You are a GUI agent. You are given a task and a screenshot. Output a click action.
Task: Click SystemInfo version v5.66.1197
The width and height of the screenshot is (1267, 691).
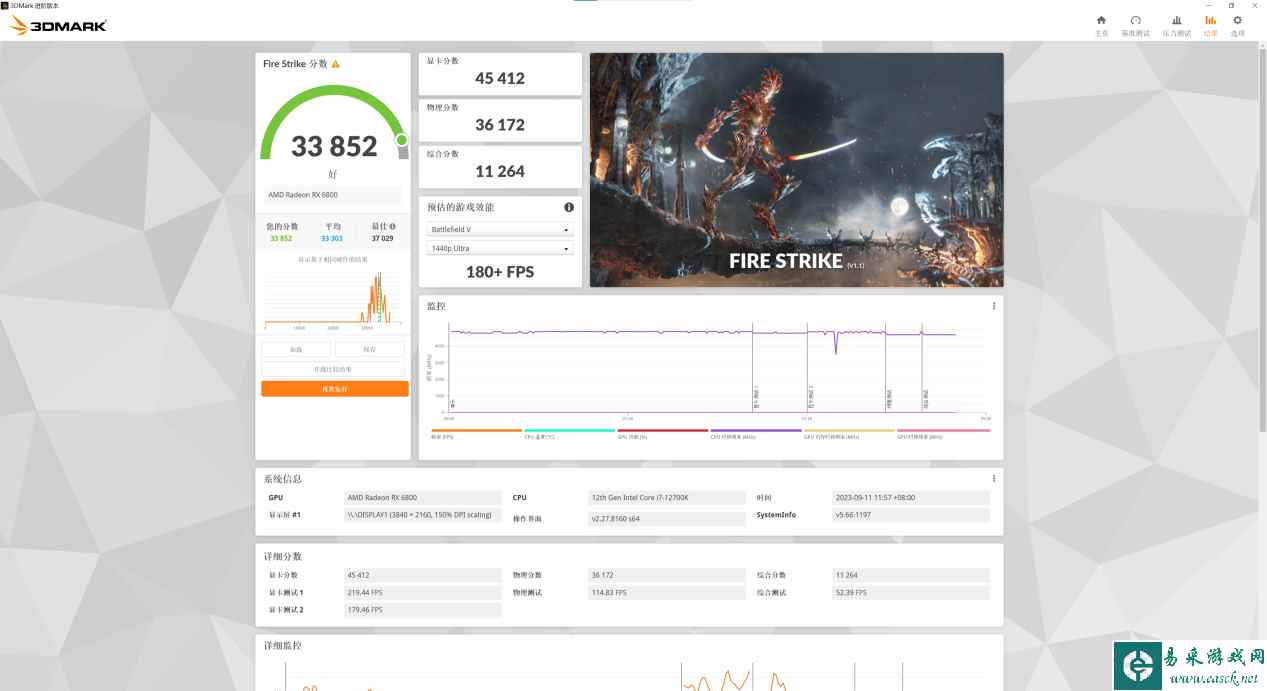click(x=911, y=515)
